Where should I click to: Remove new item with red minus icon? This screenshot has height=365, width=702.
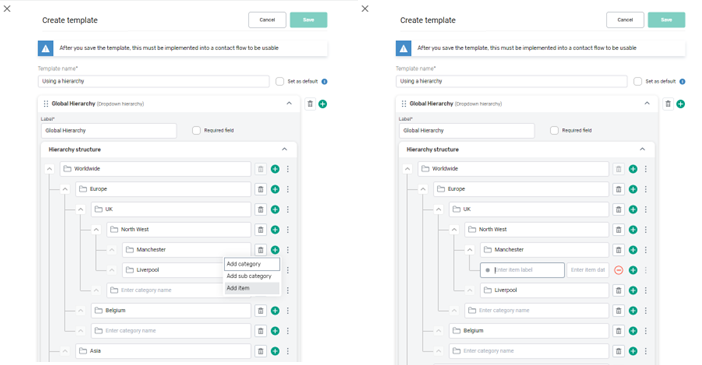(618, 270)
